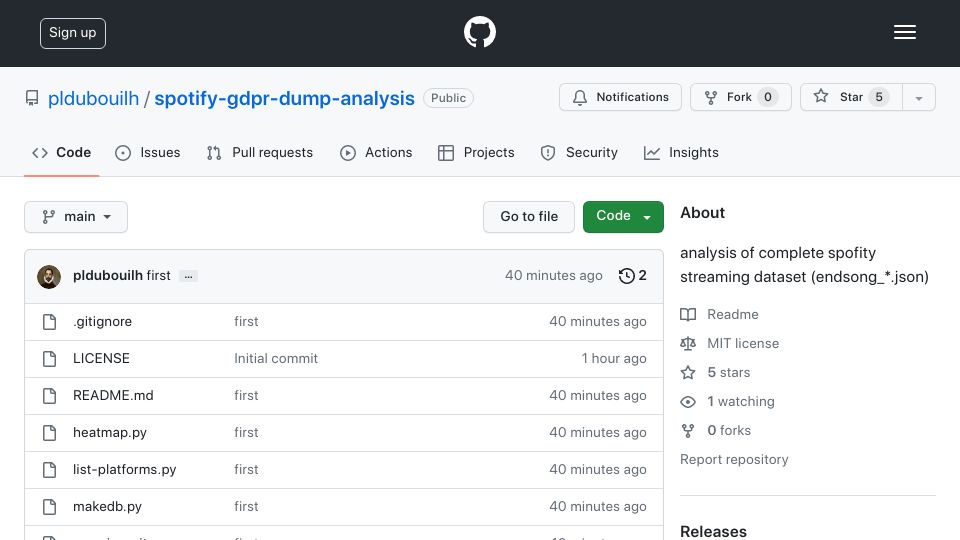Open 'Initial commit' message for LICENSE
Image resolution: width=960 pixels, height=540 pixels.
coord(276,358)
